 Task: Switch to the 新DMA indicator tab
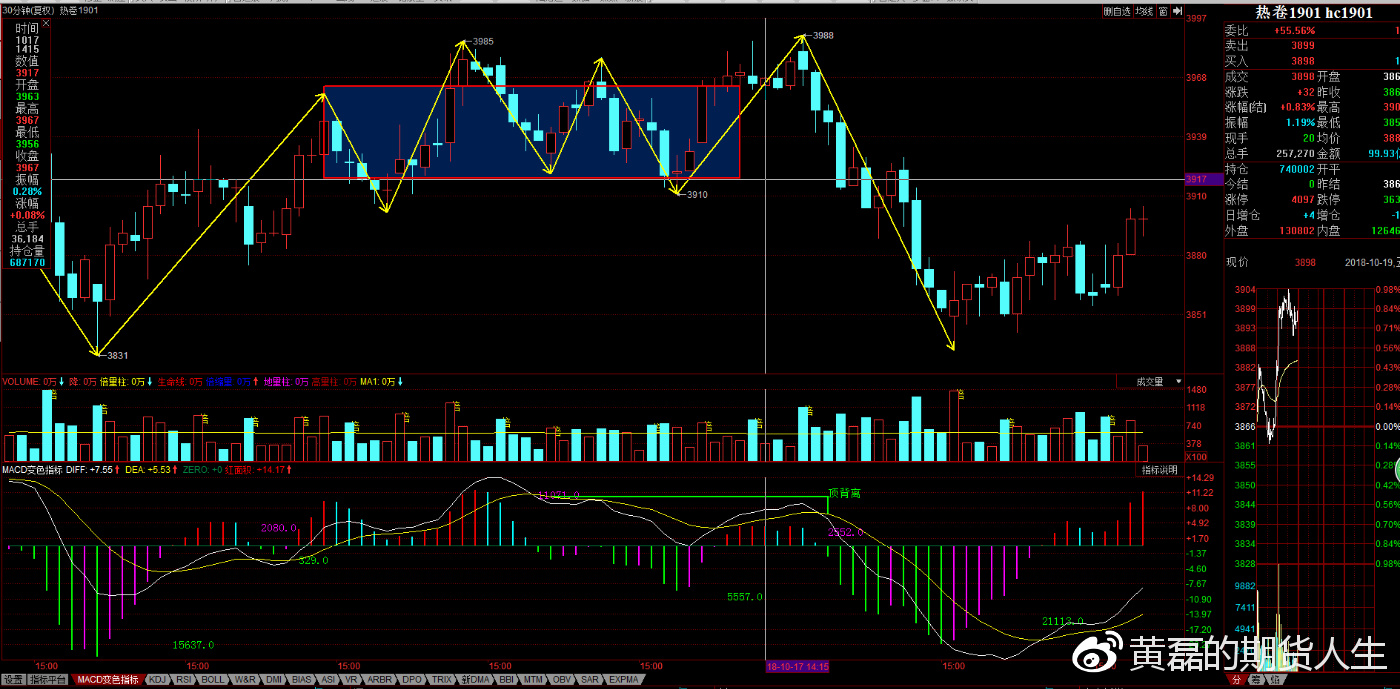(475, 680)
